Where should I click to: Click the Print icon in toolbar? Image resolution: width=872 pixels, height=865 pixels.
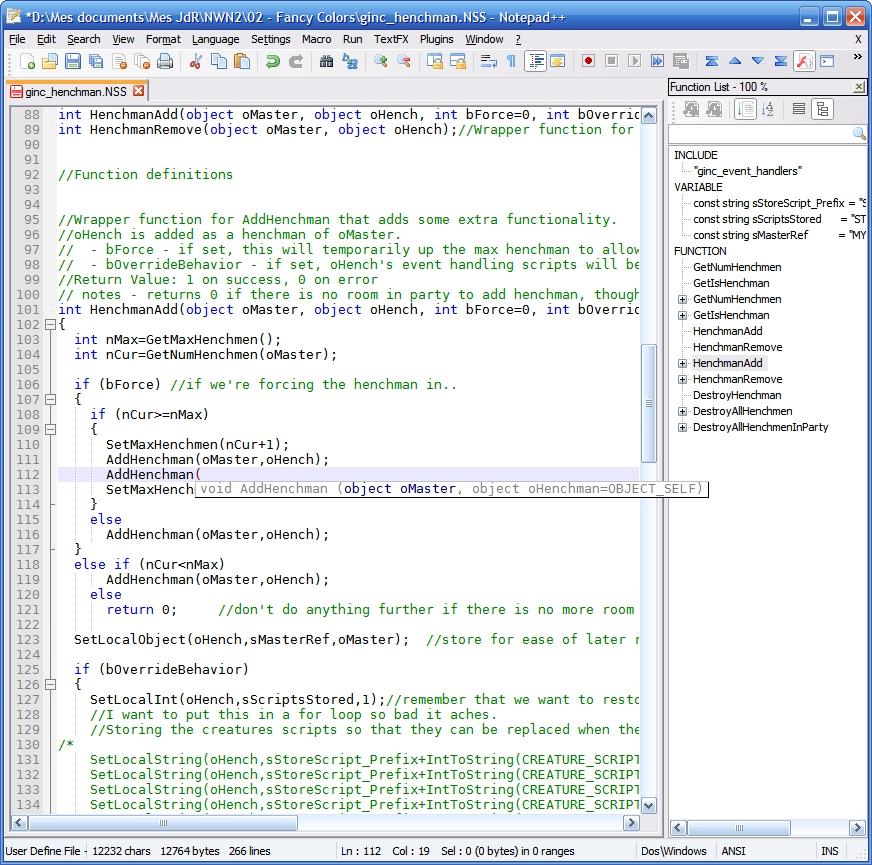(165, 62)
